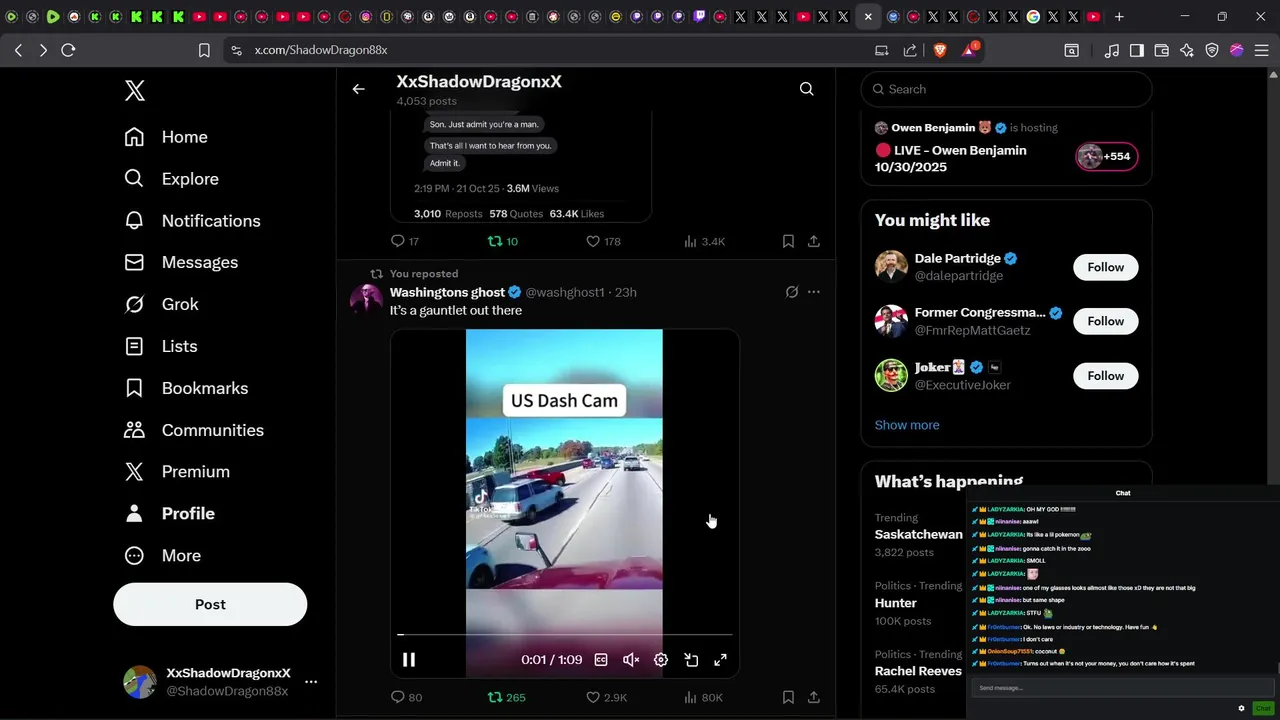The height and width of the screenshot is (720, 1280).
Task: Open Premium in the sidebar
Action: coord(177,471)
